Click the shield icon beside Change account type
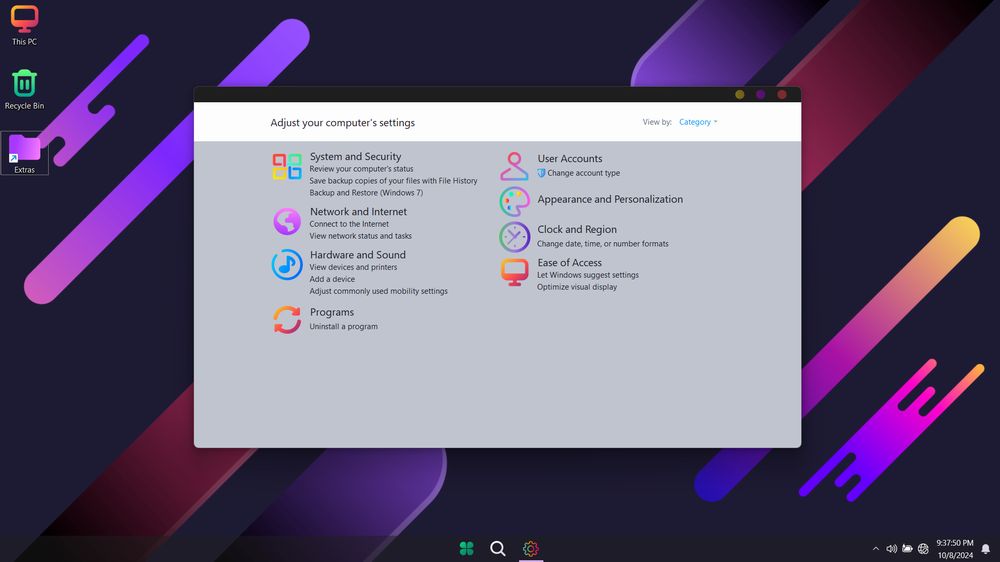 pyautogui.click(x=541, y=173)
